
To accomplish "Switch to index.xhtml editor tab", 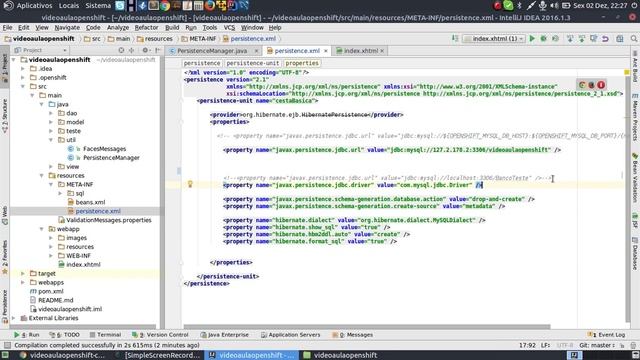I will coord(360,51).
